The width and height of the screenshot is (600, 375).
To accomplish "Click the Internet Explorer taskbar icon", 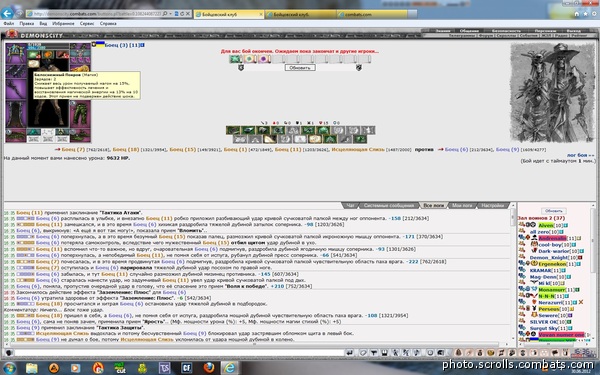I will [230, 368].
